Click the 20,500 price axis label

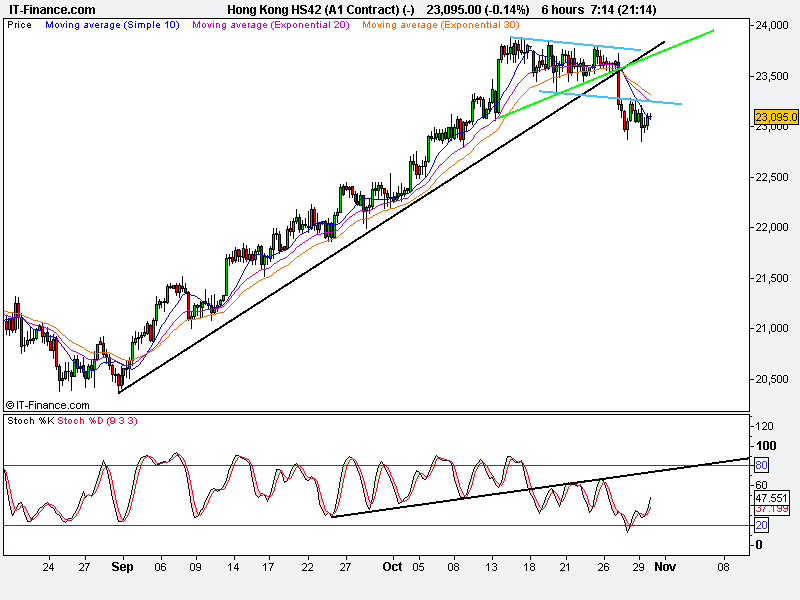pos(772,379)
